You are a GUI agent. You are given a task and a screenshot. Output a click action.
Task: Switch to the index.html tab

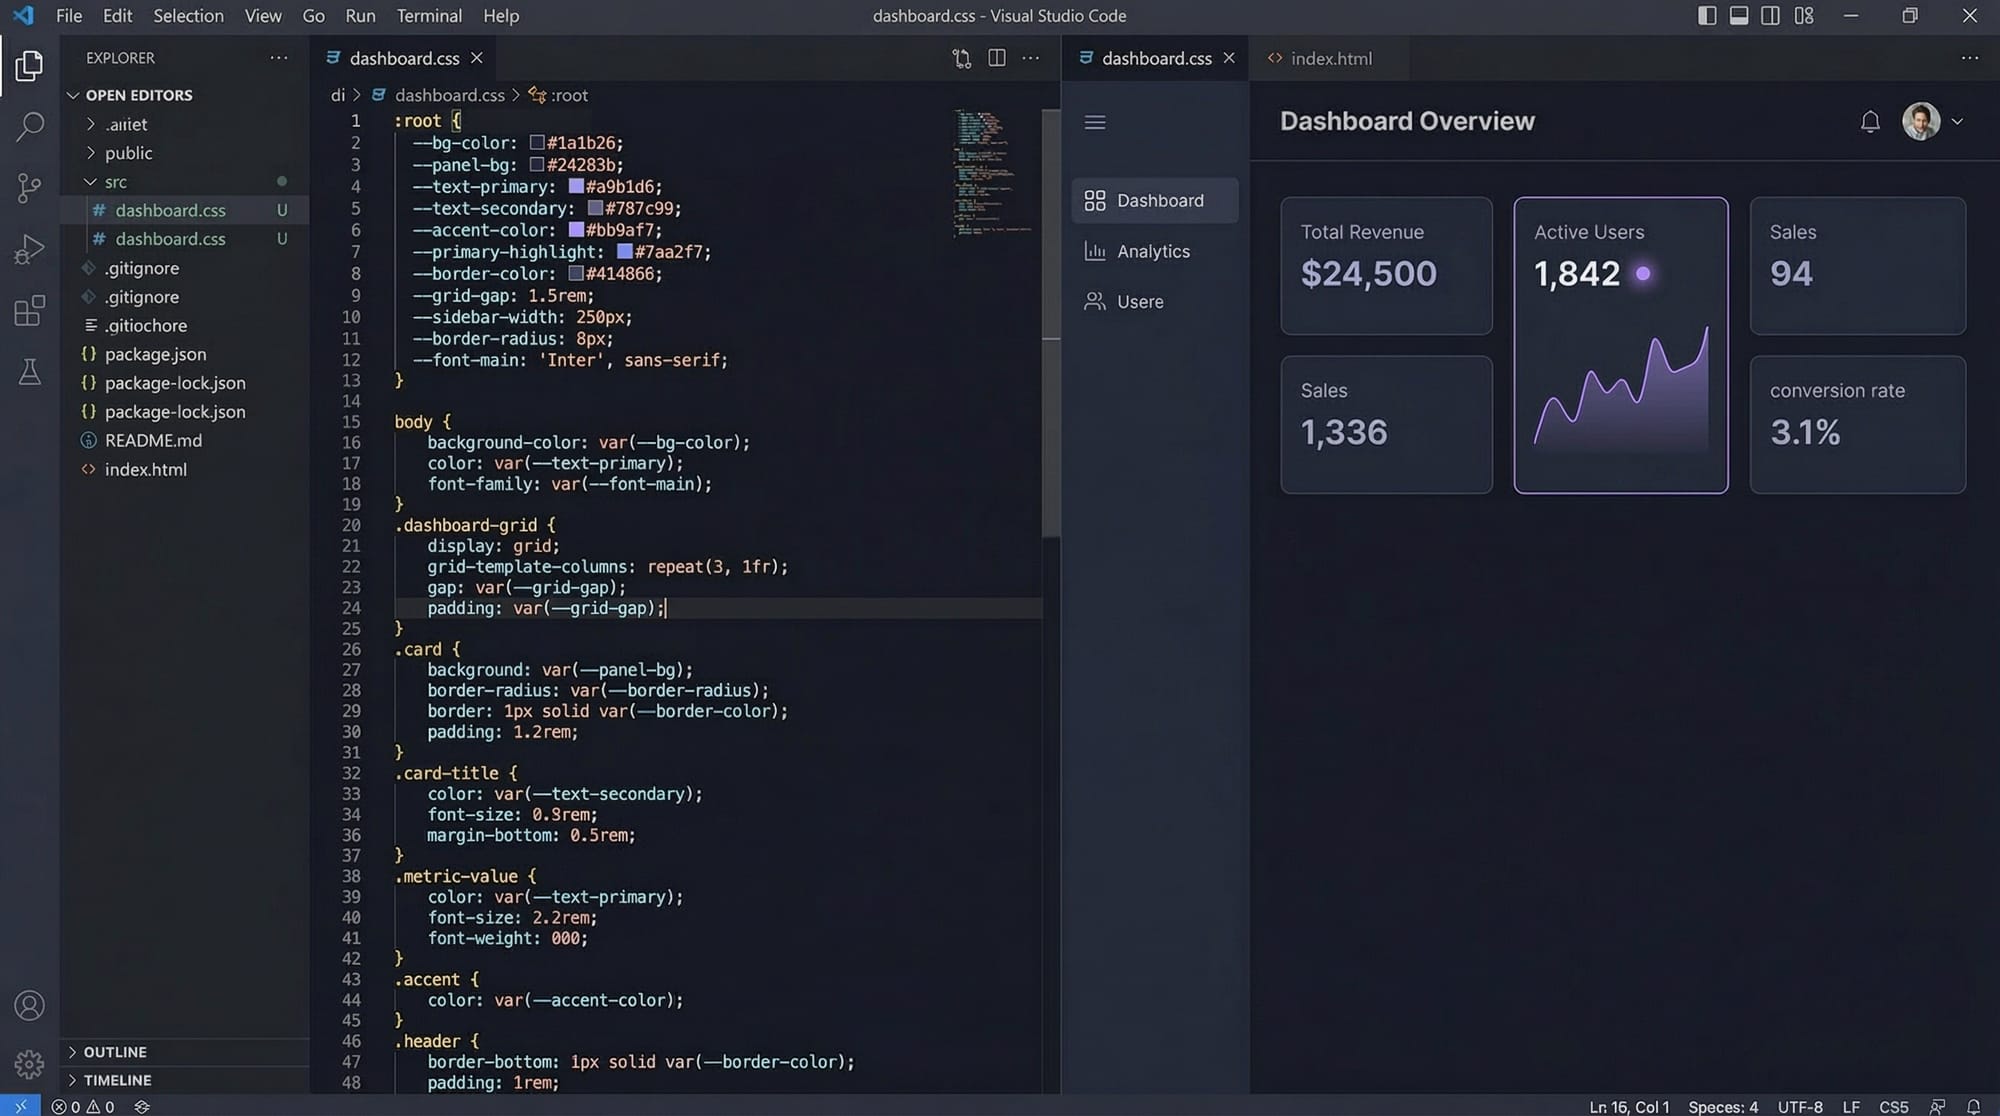click(x=1330, y=59)
